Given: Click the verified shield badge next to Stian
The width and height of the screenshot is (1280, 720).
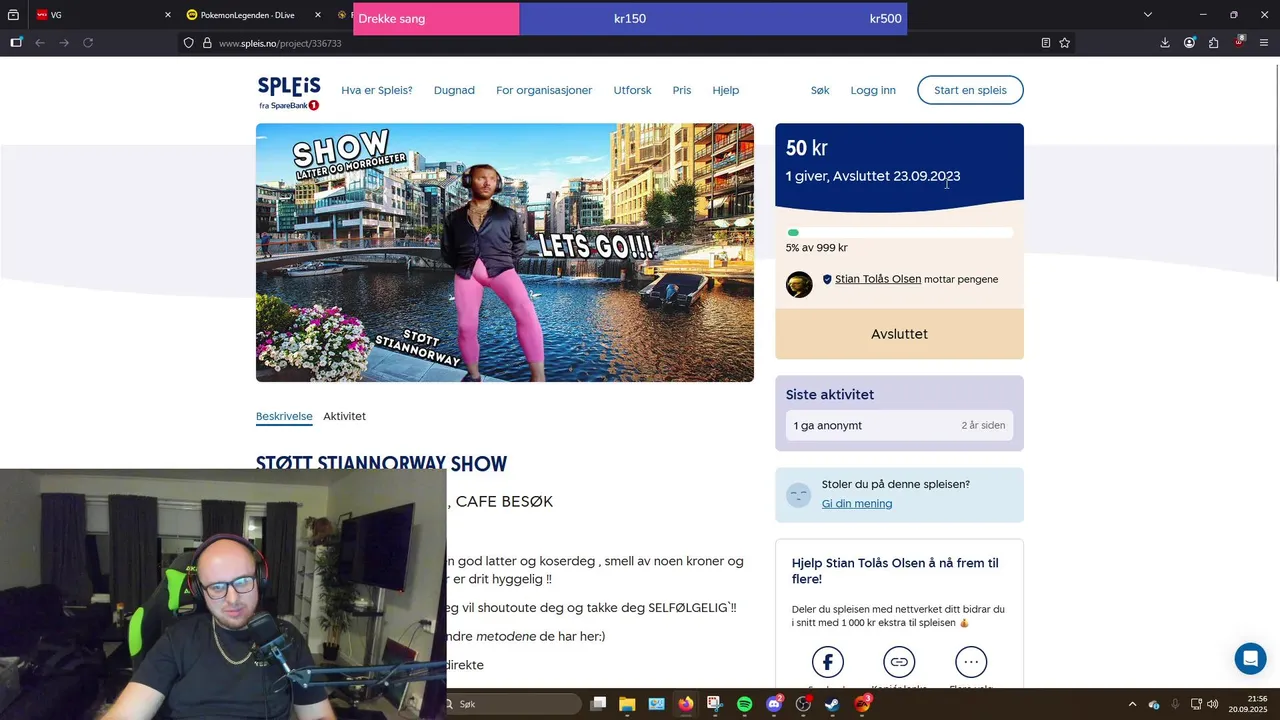Looking at the screenshot, I should (x=827, y=280).
